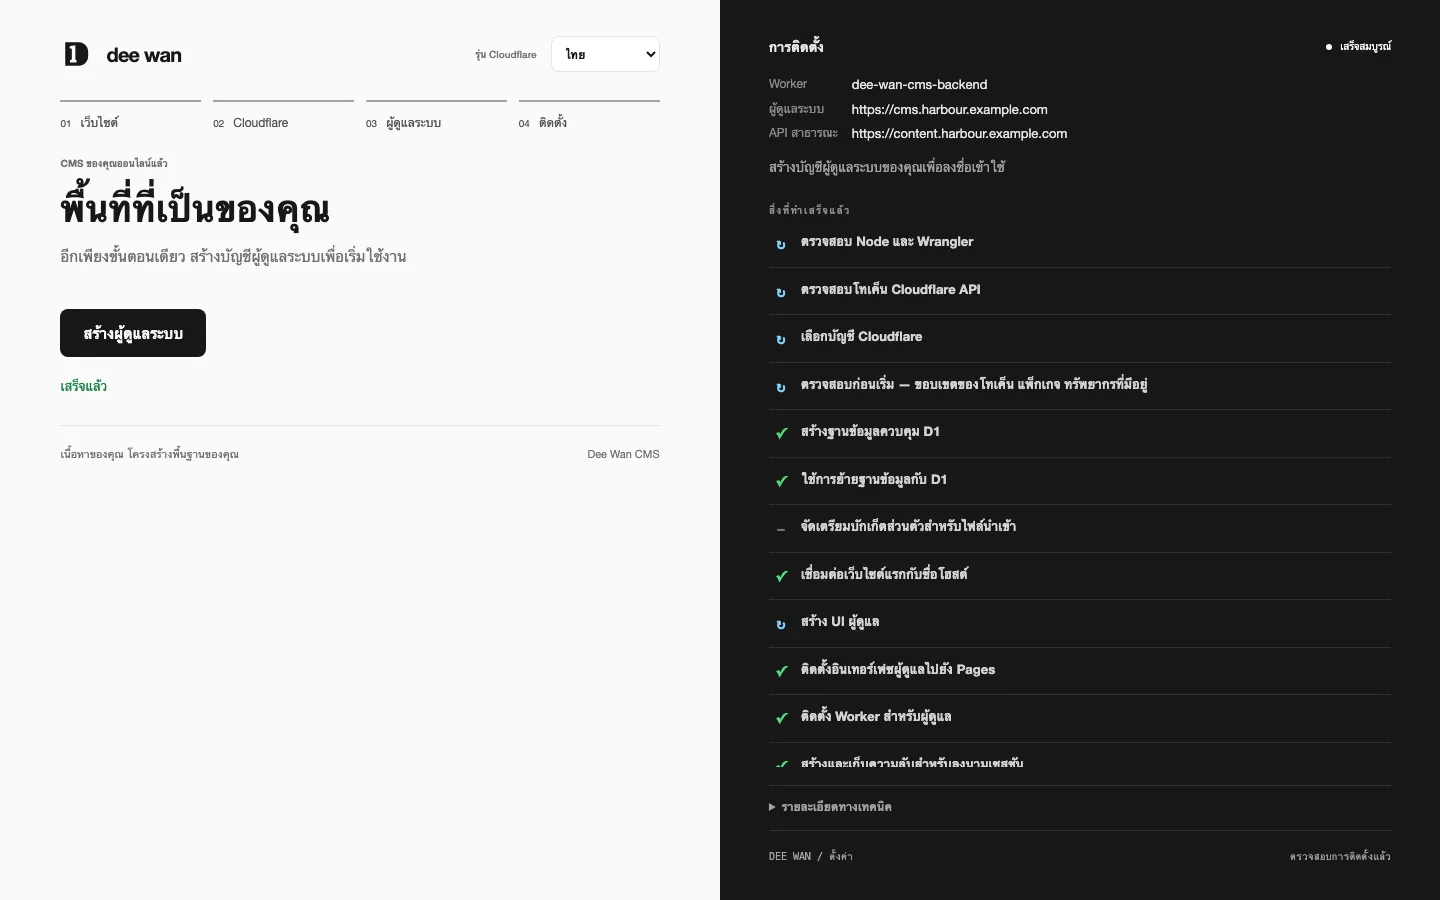Click the green checkmark beside "สร้างฐานข้อมูลควบคุม D1"

(x=782, y=433)
